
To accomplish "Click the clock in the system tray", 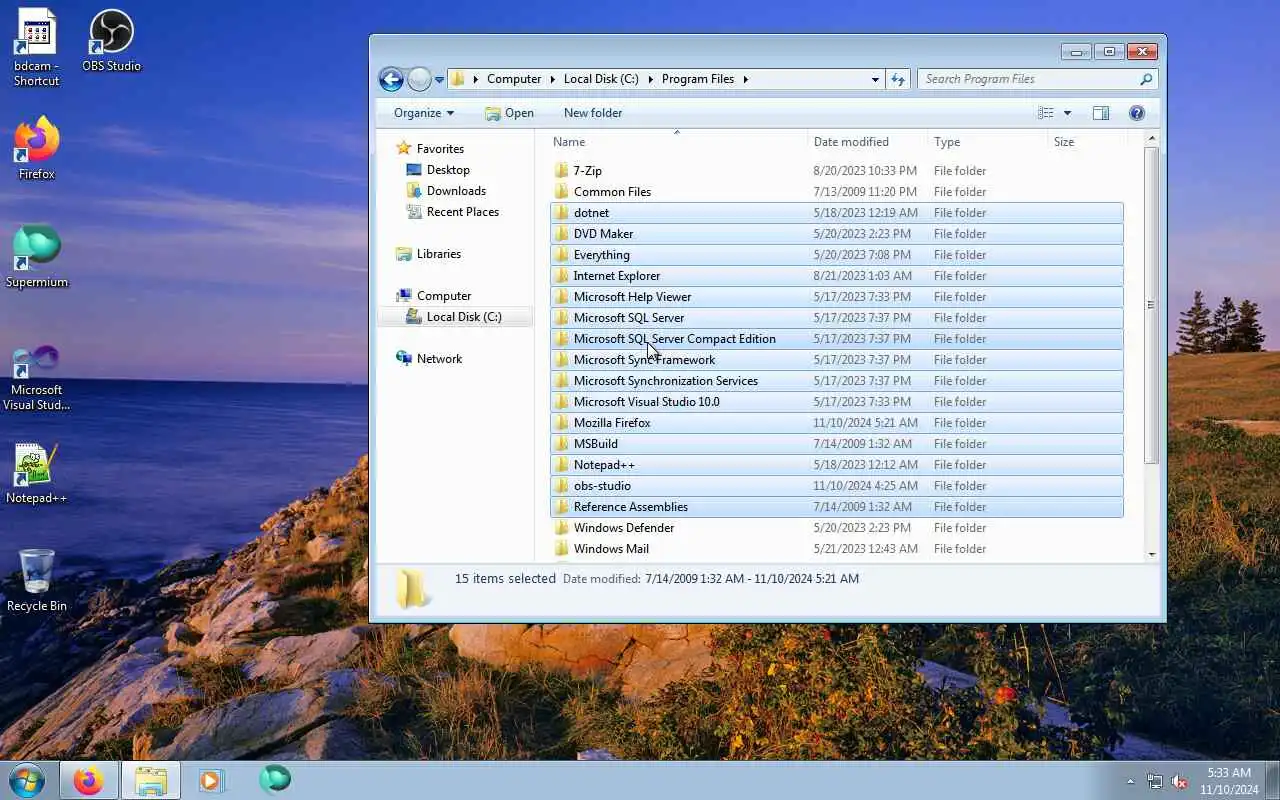I will pyautogui.click(x=1228, y=781).
